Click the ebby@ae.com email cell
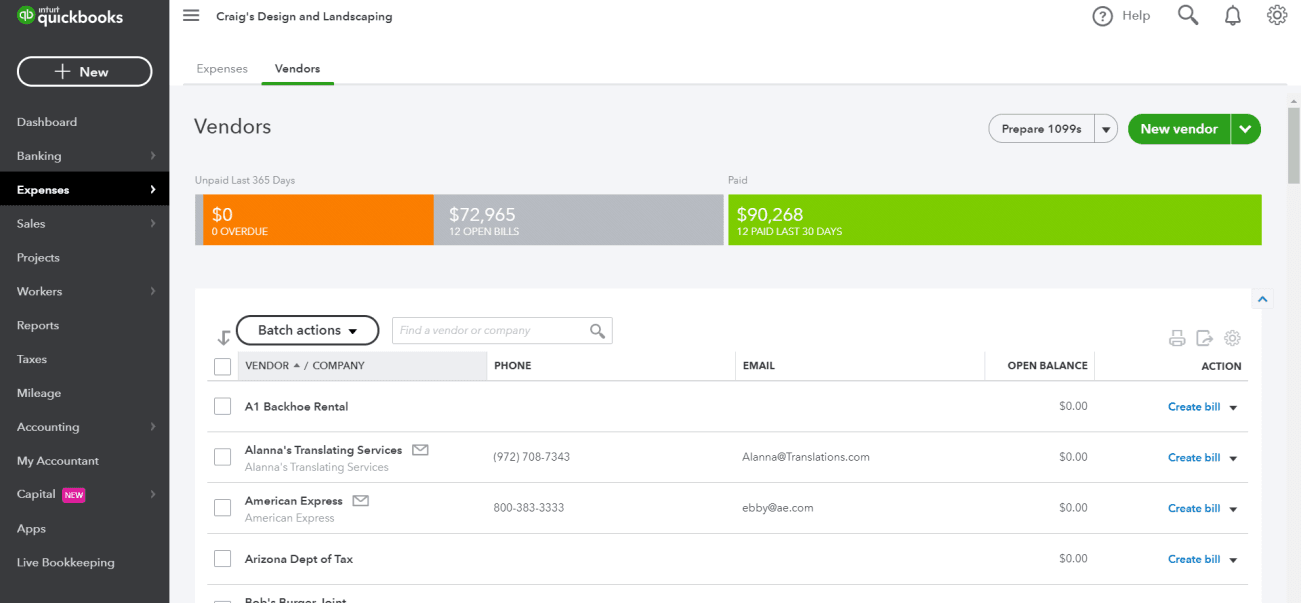This screenshot has height=603, width=1301. [778, 508]
